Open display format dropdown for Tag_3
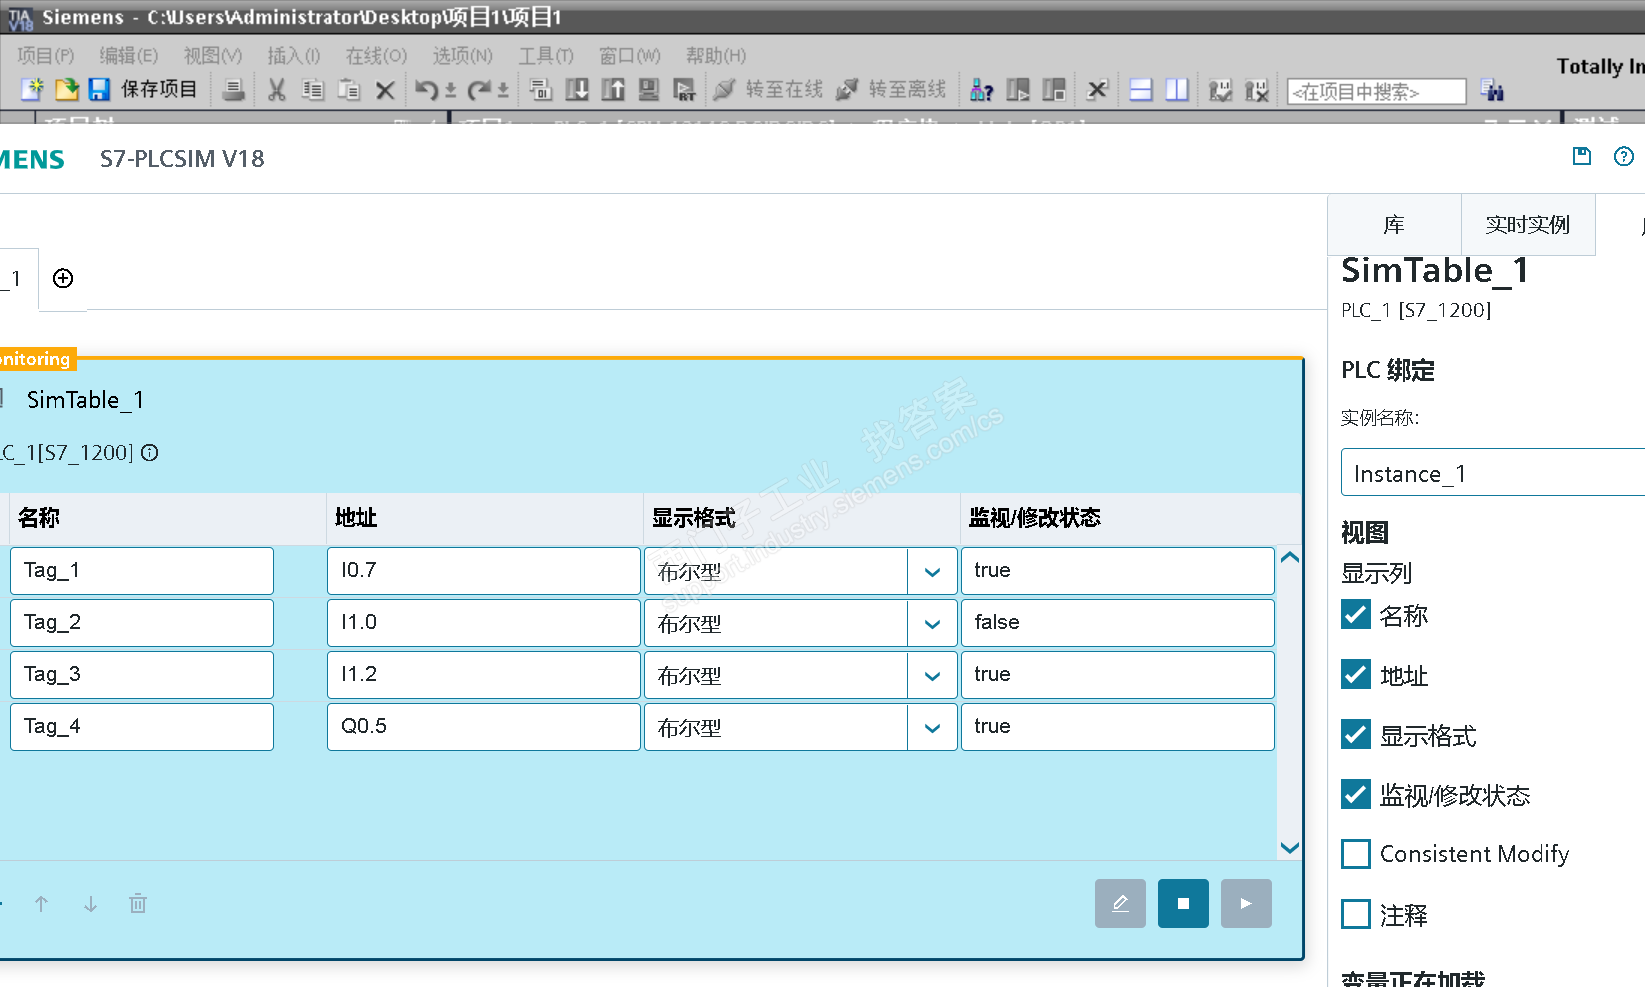The image size is (1645, 987). pos(932,675)
